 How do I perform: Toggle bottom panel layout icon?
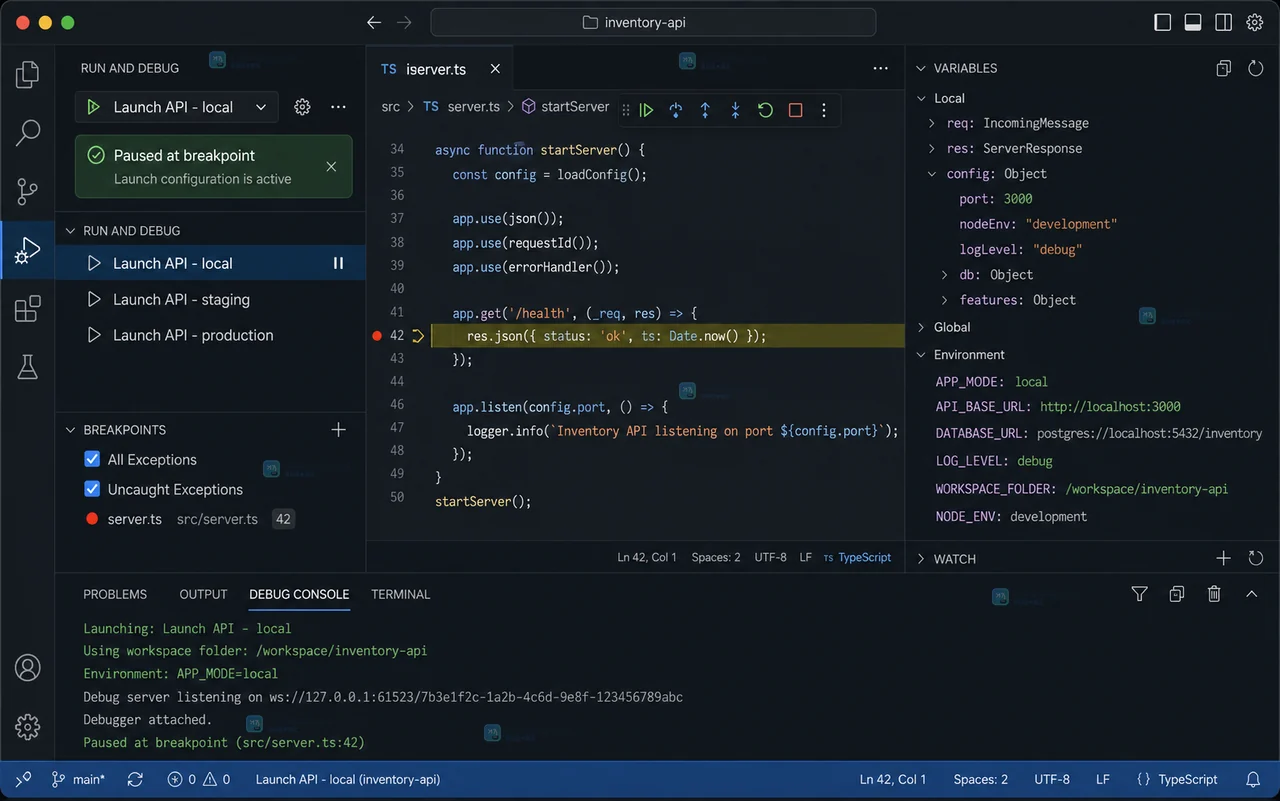[1193, 22]
